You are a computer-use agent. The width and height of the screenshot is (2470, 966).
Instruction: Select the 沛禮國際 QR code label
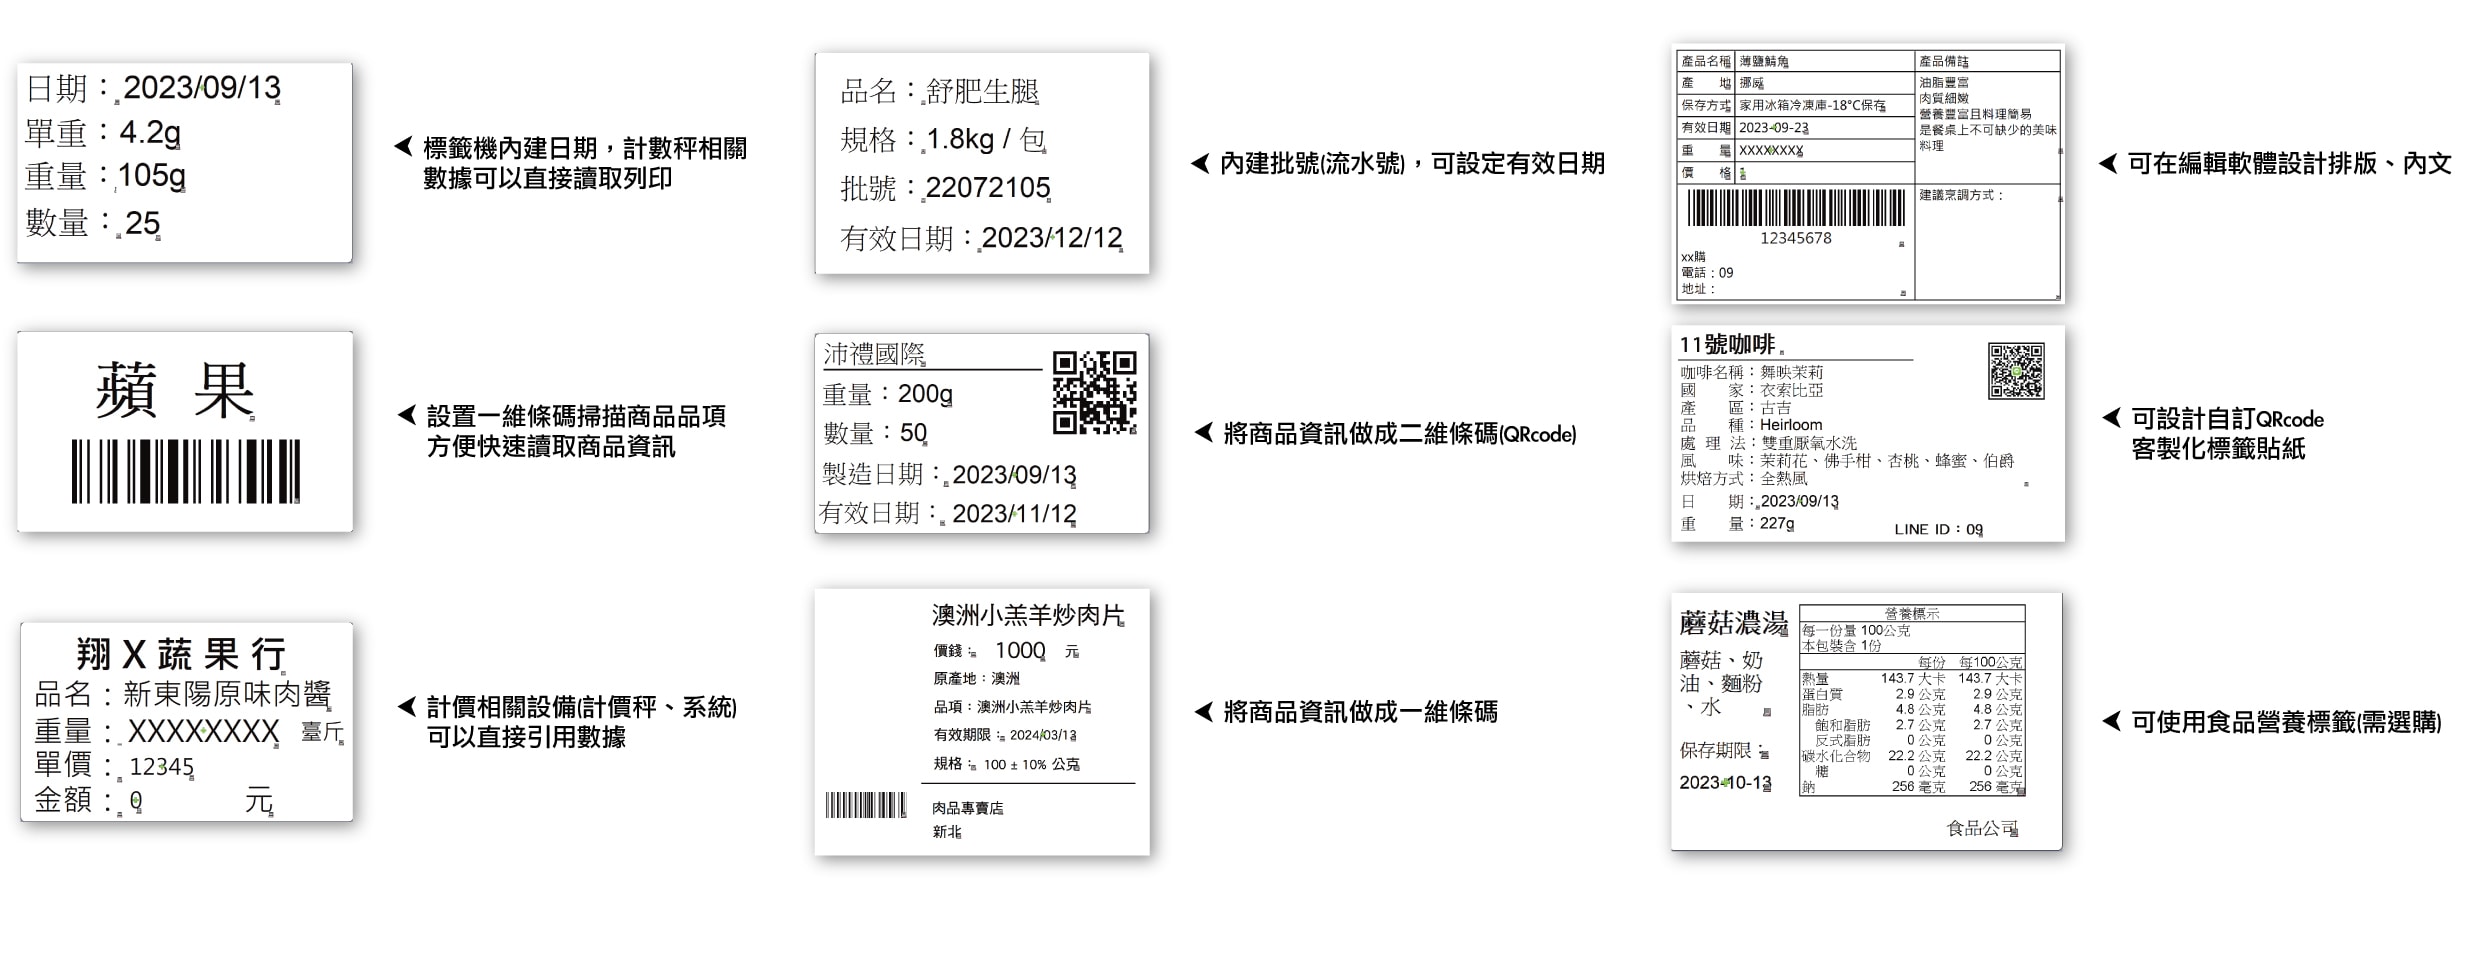[x=981, y=433]
